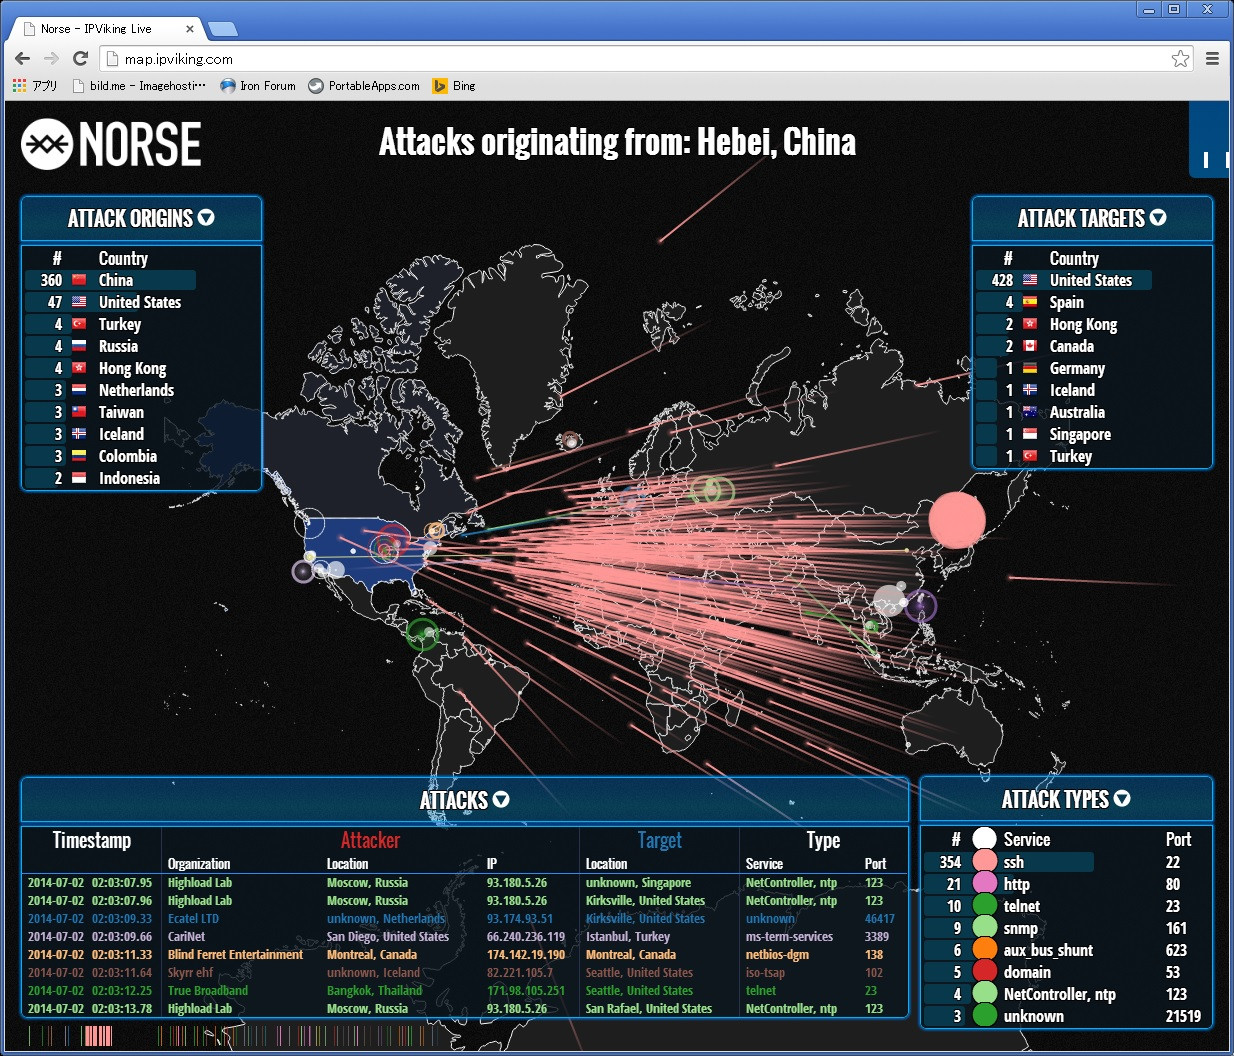Viewport: 1234px width, 1056px height.
Task: Click the orange aux_bus_shunt color circle
Action: click(985, 950)
